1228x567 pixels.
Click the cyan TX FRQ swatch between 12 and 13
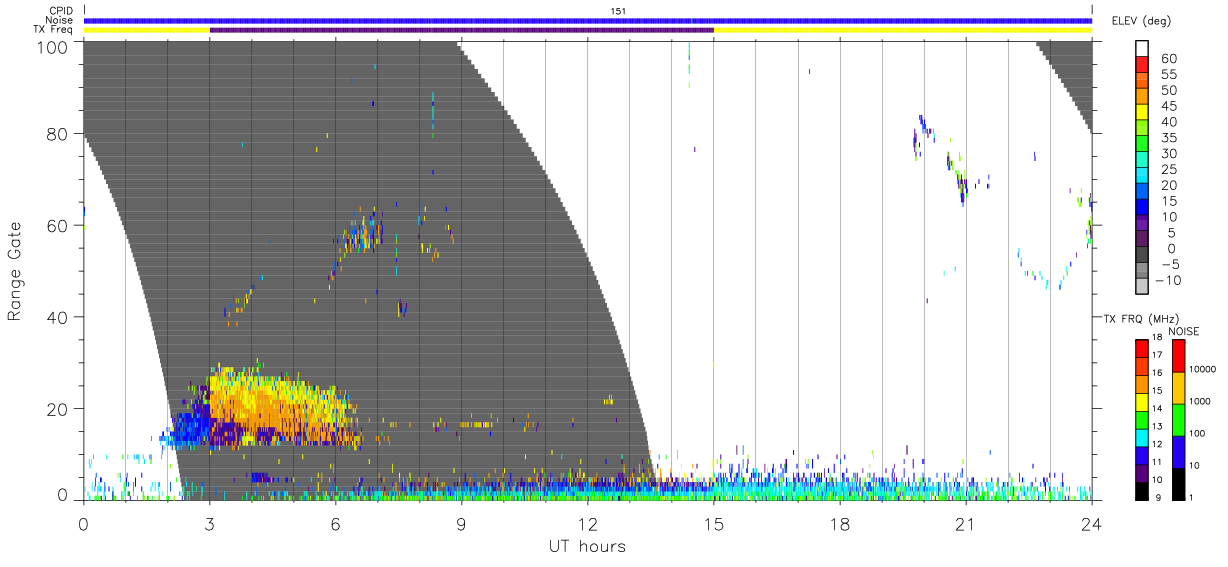pyautogui.click(x=1142, y=437)
